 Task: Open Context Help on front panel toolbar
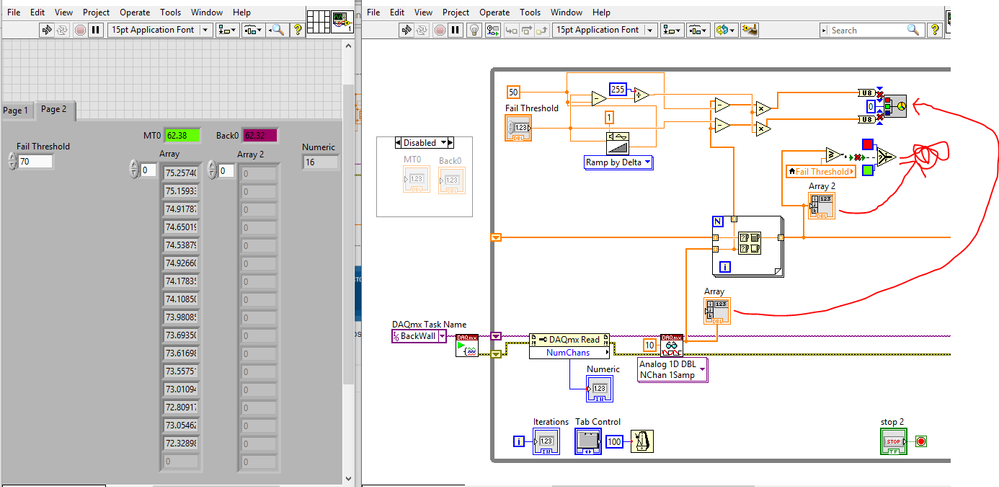[x=298, y=30]
